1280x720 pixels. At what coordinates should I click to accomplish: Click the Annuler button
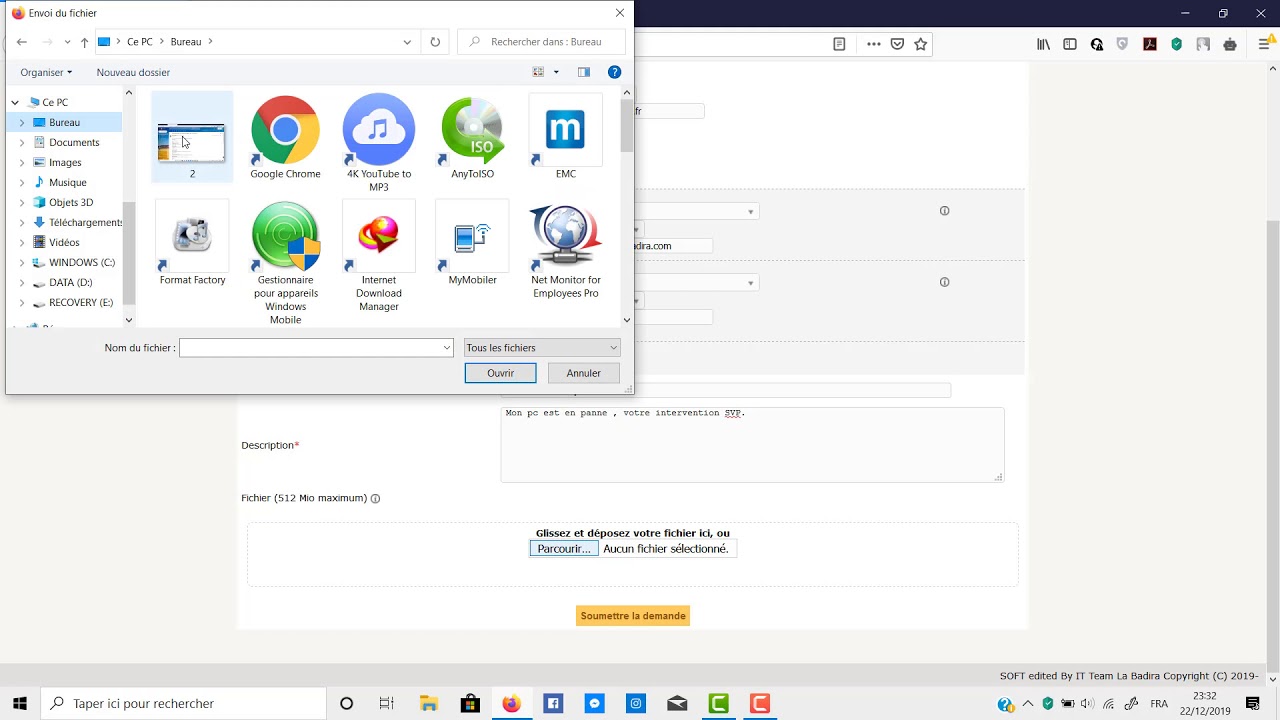click(584, 373)
